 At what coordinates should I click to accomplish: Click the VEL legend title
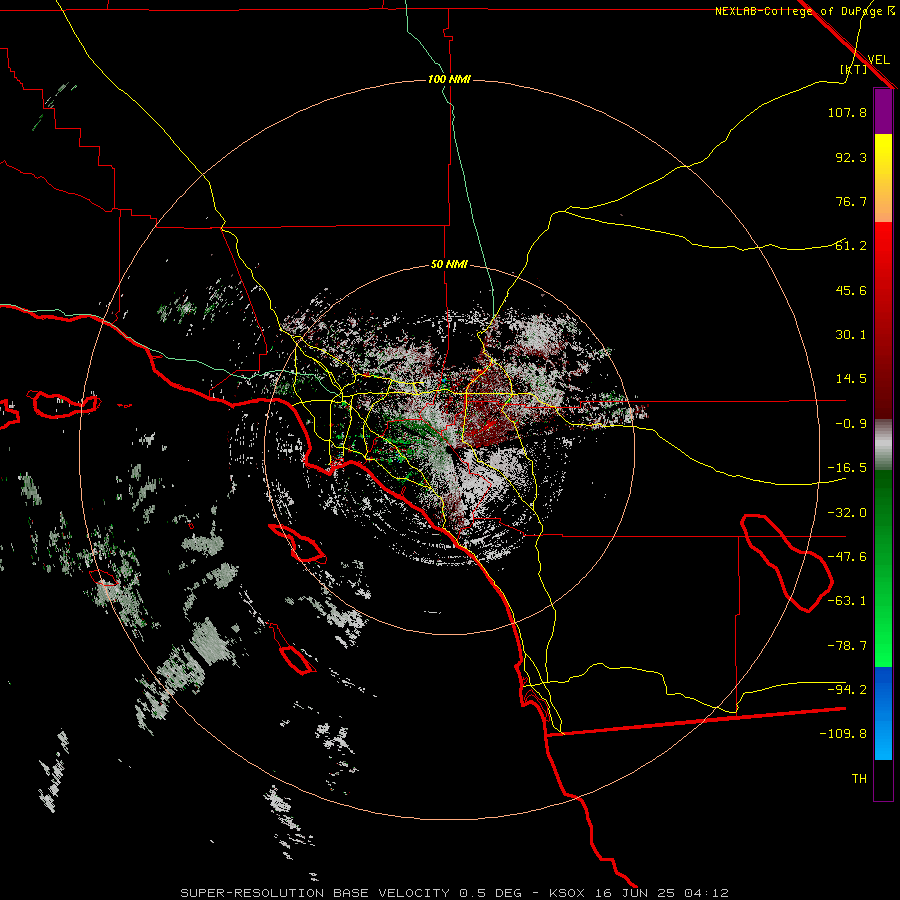click(878, 59)
